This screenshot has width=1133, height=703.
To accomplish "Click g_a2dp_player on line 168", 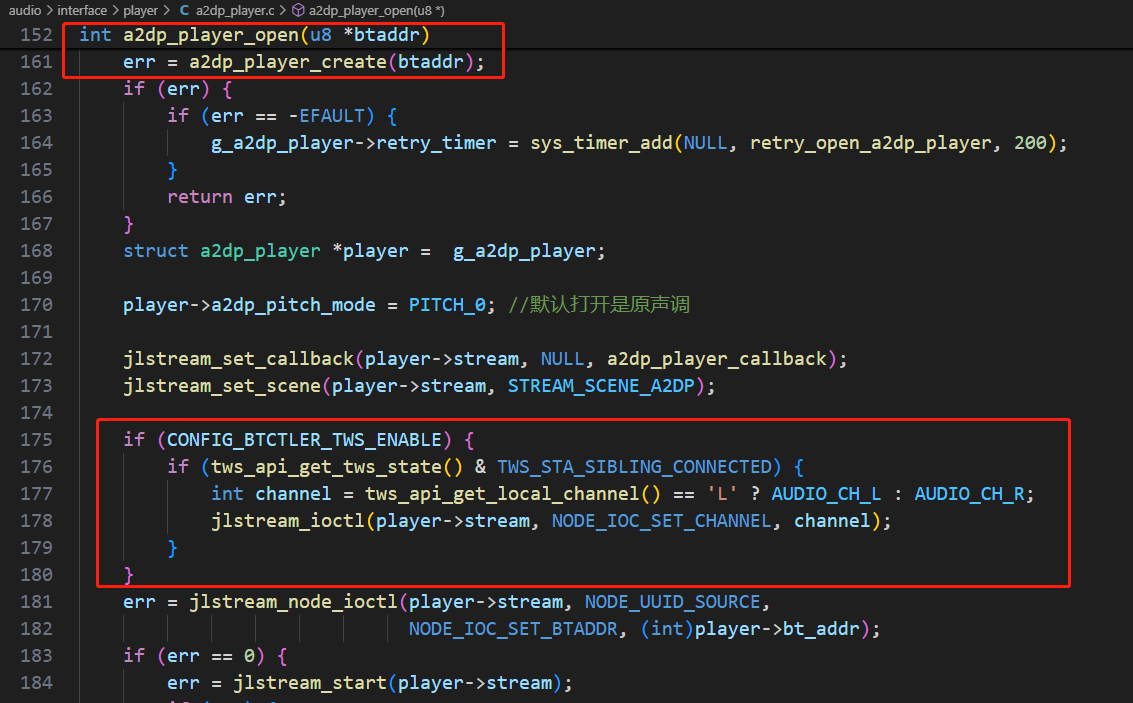I will pyautogui.click(x=524, y=251).
